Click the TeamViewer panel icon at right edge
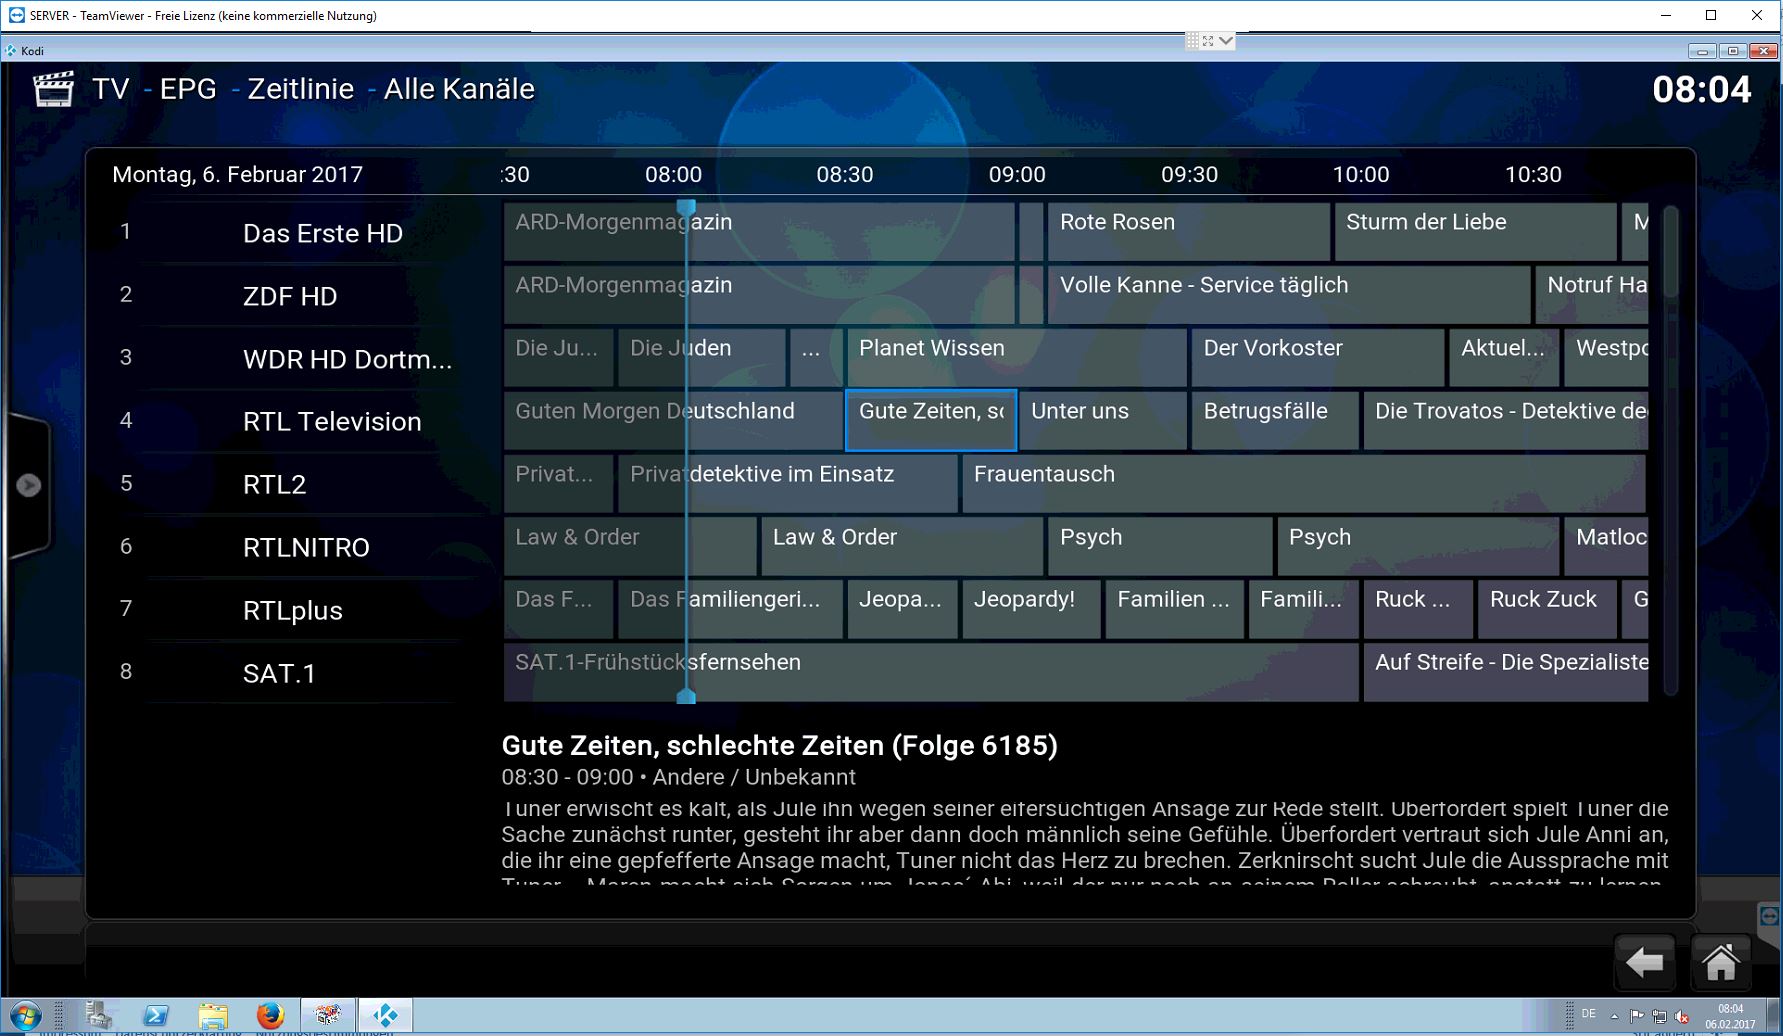Viewport: 1783px width, 1036px height. point(1769,916)
